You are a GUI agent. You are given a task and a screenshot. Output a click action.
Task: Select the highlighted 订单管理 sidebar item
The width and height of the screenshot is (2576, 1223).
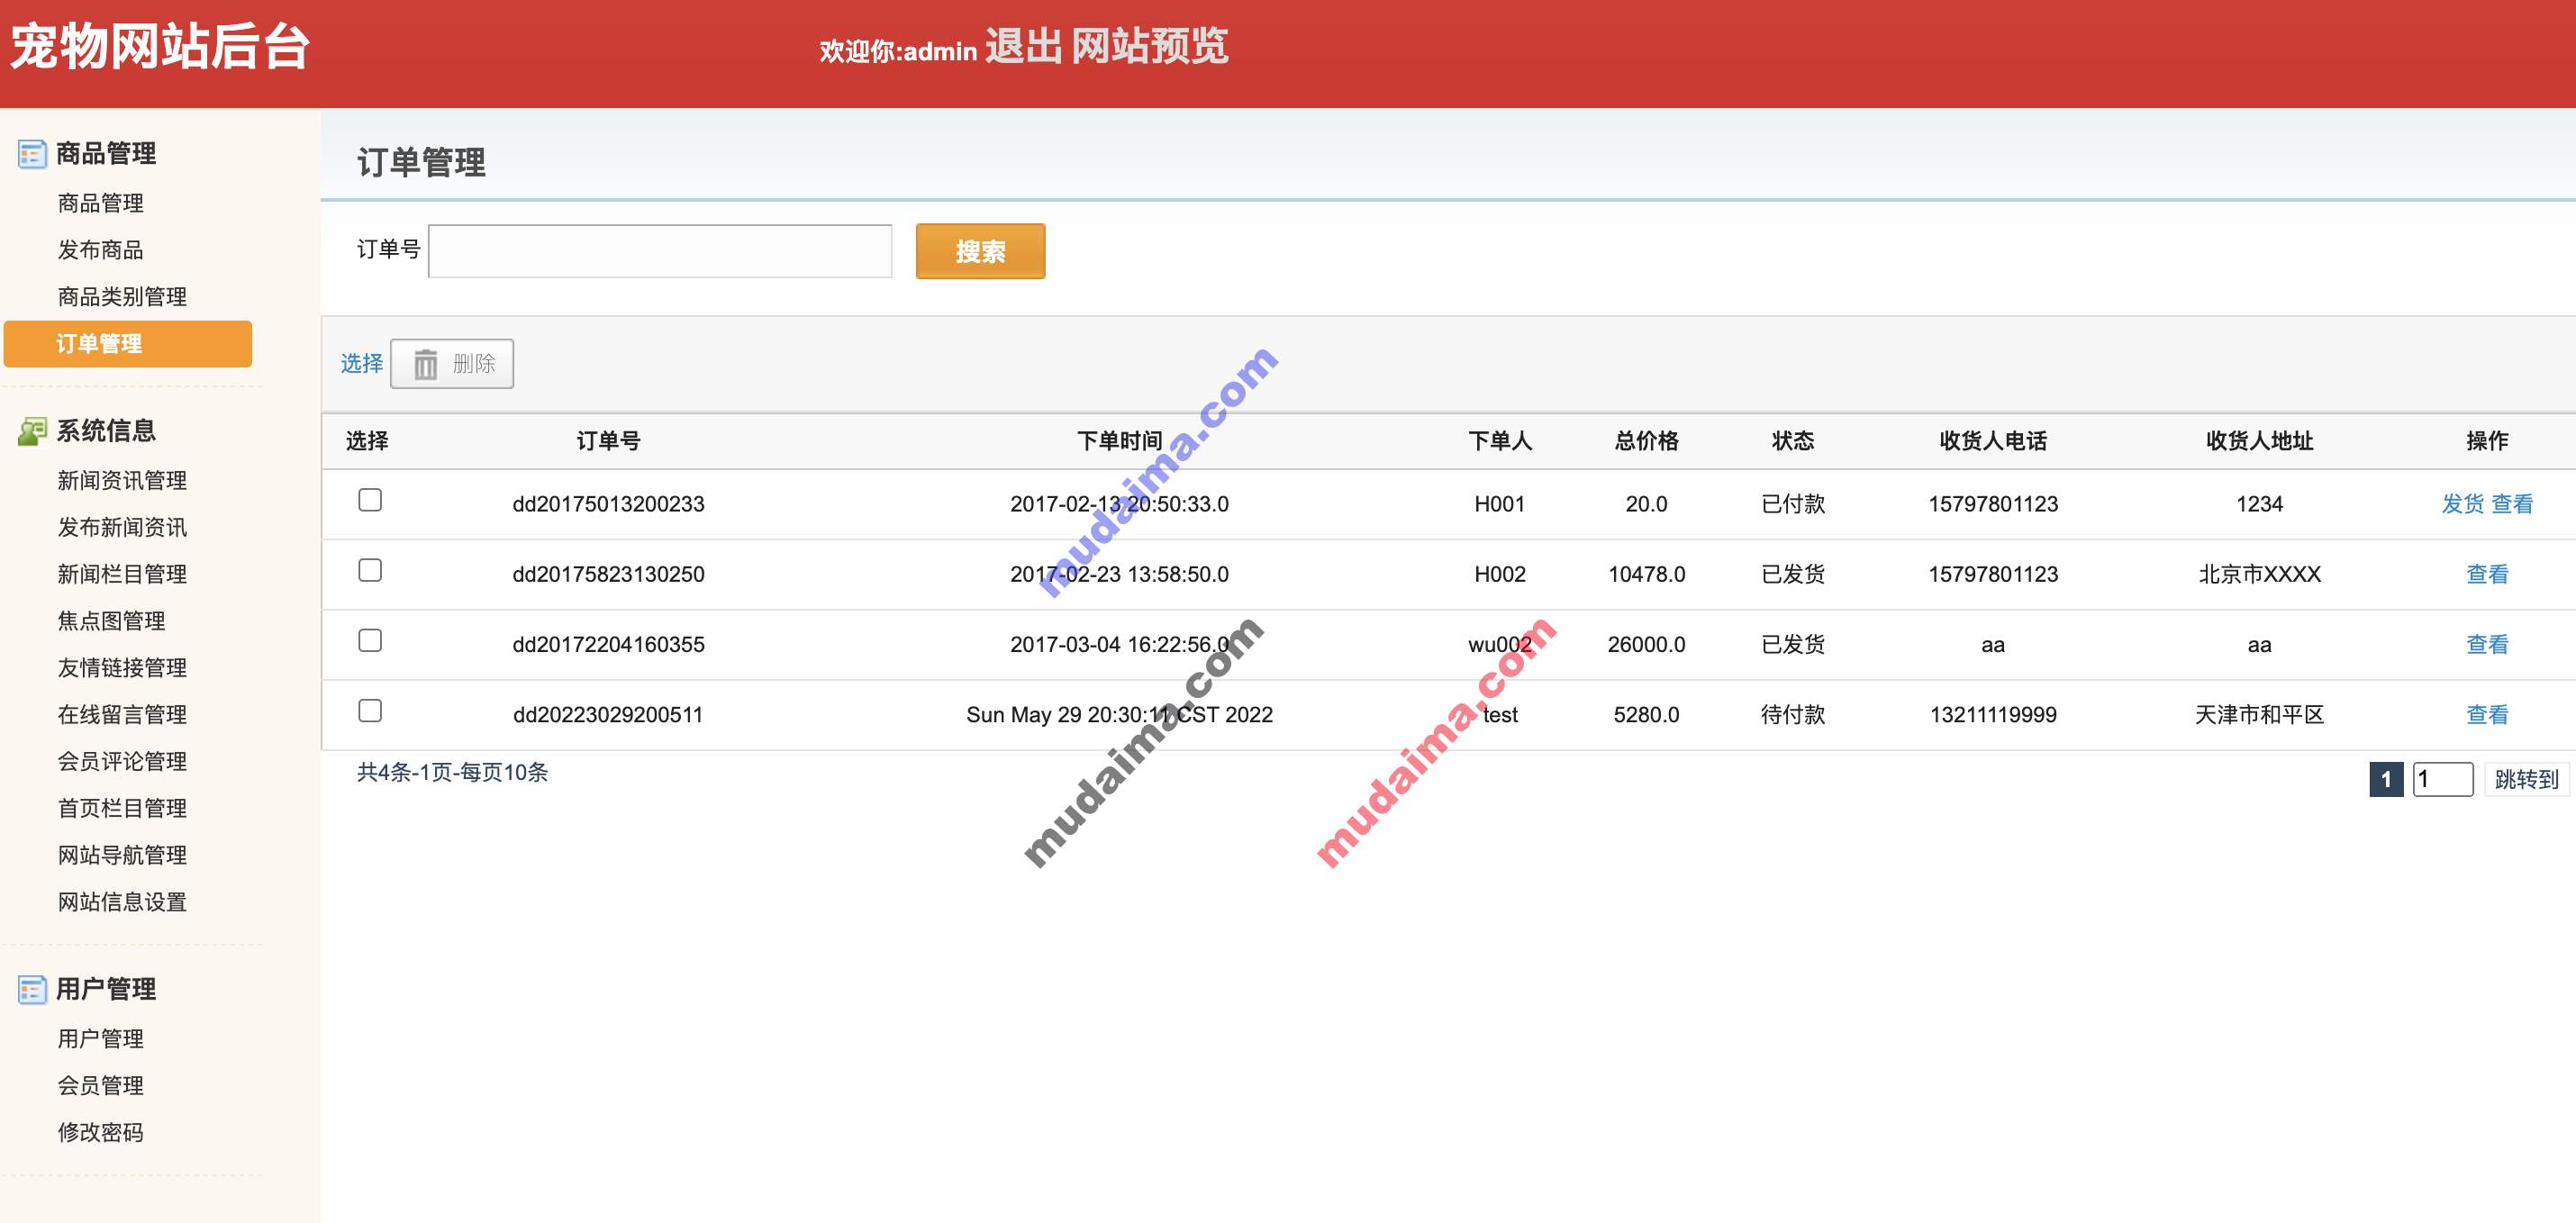128,344
